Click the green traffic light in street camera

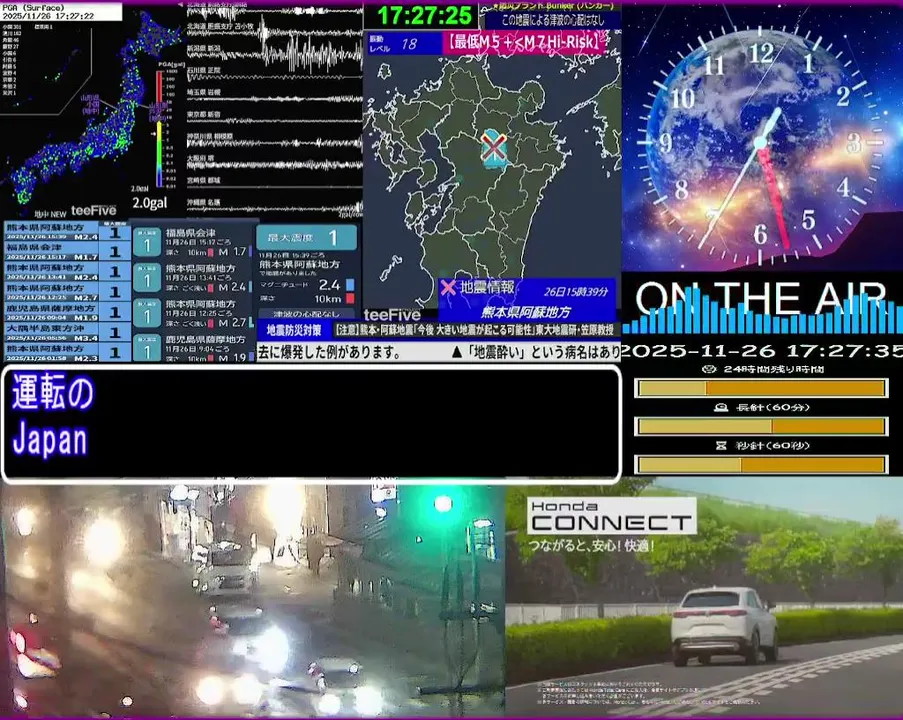(443, 504)
